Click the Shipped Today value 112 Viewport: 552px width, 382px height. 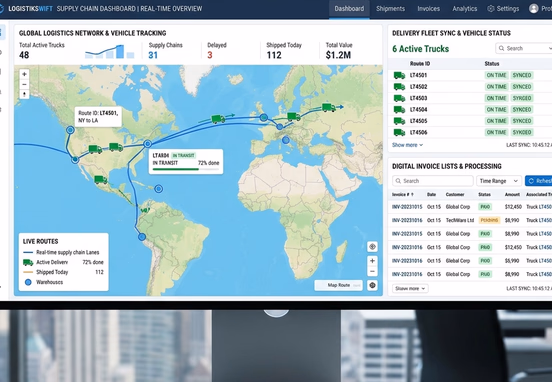274,55
